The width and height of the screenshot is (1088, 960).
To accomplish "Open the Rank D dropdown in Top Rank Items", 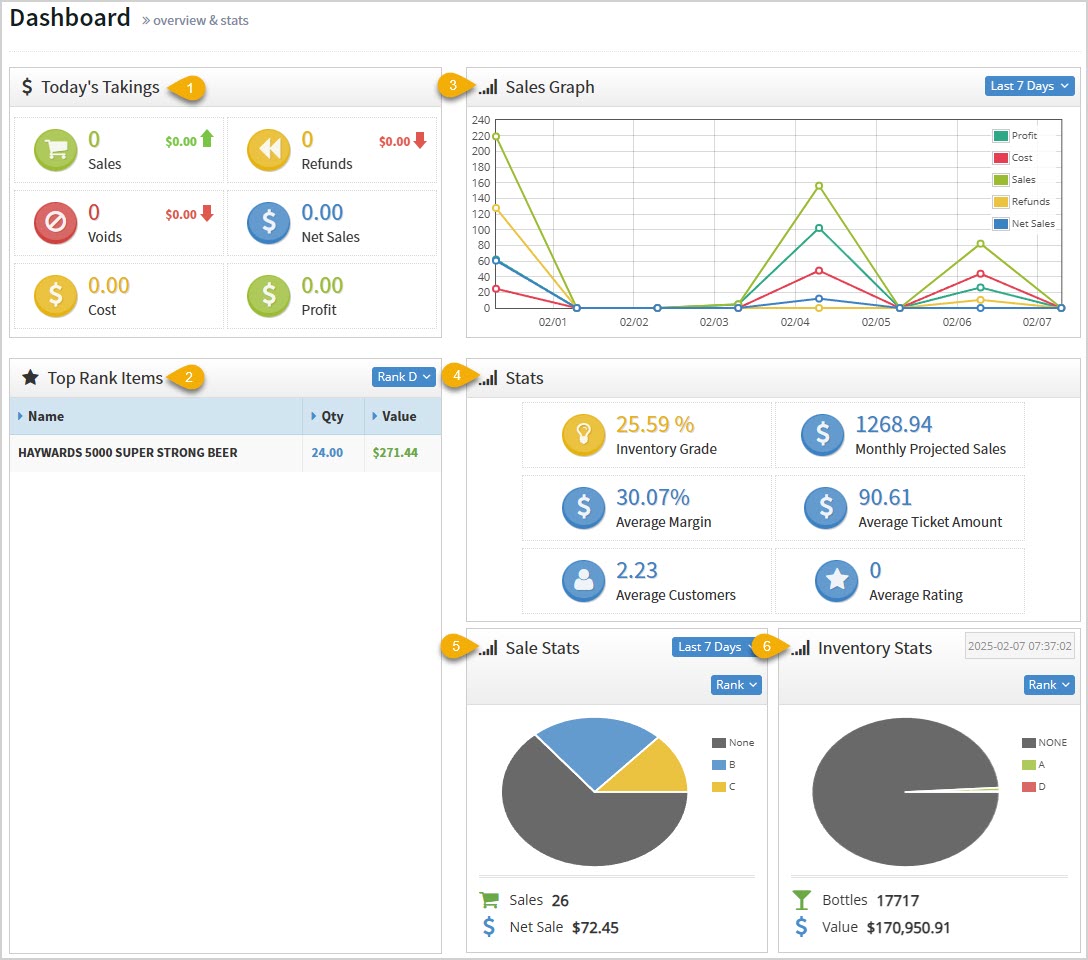I will click(403, 377).
